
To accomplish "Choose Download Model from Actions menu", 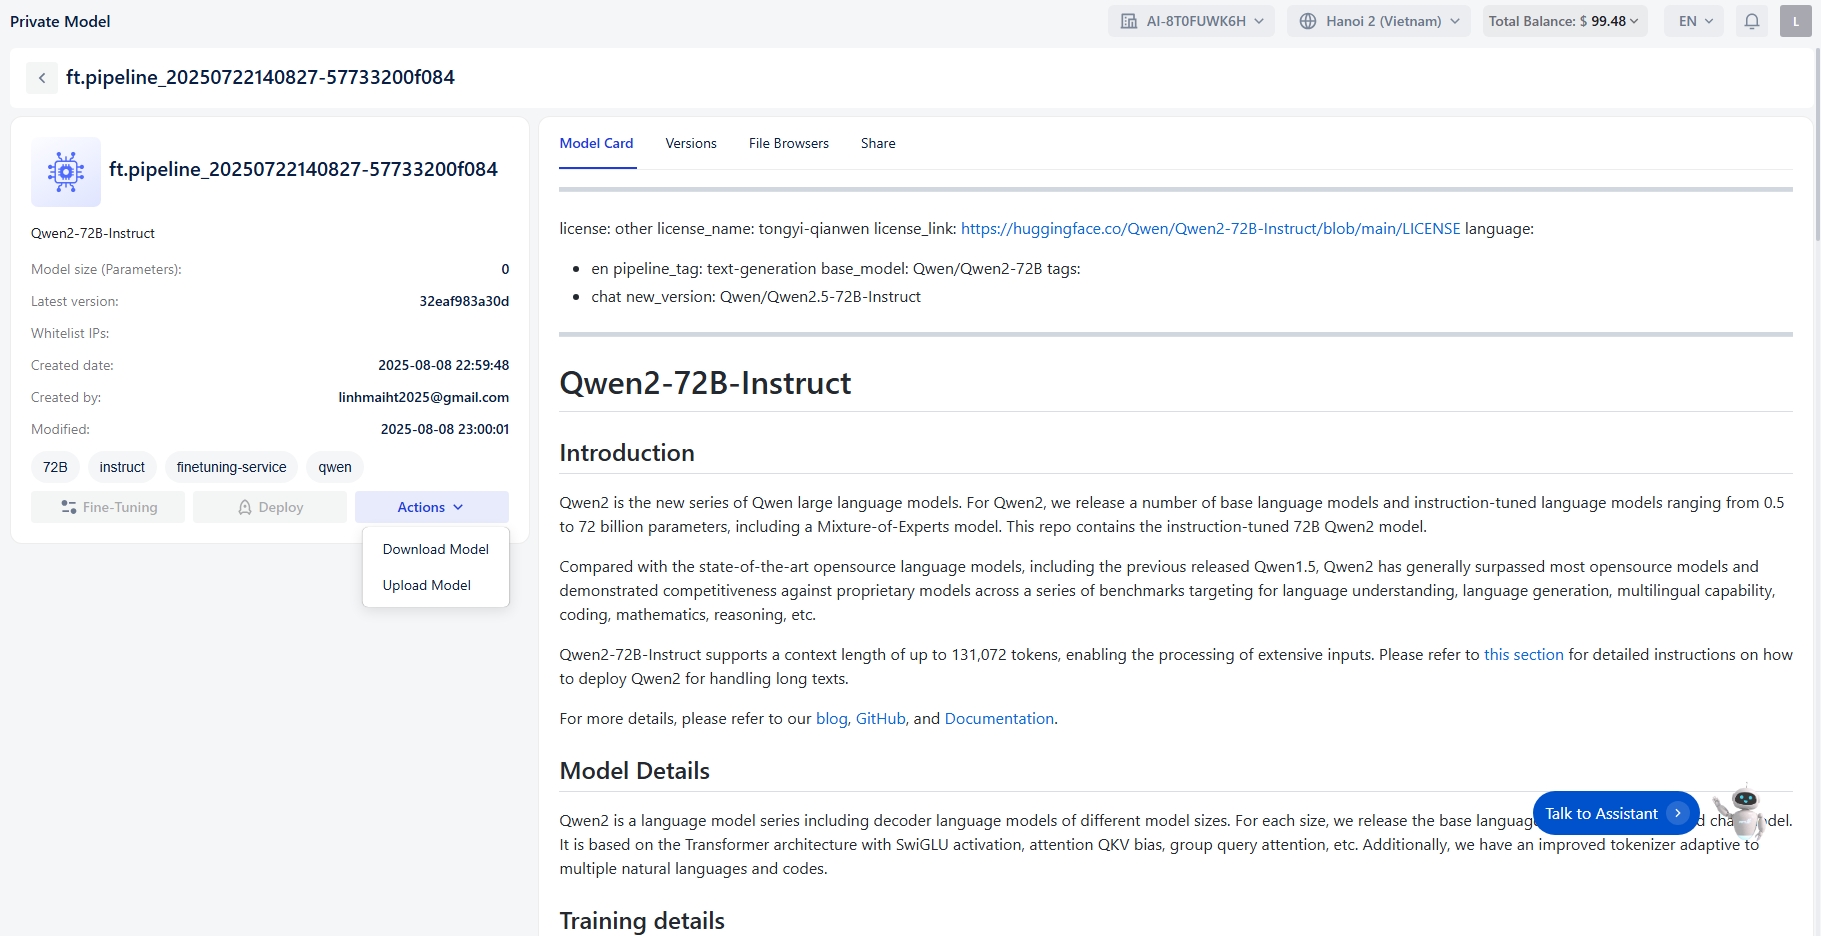I will [x=435, y=549].
